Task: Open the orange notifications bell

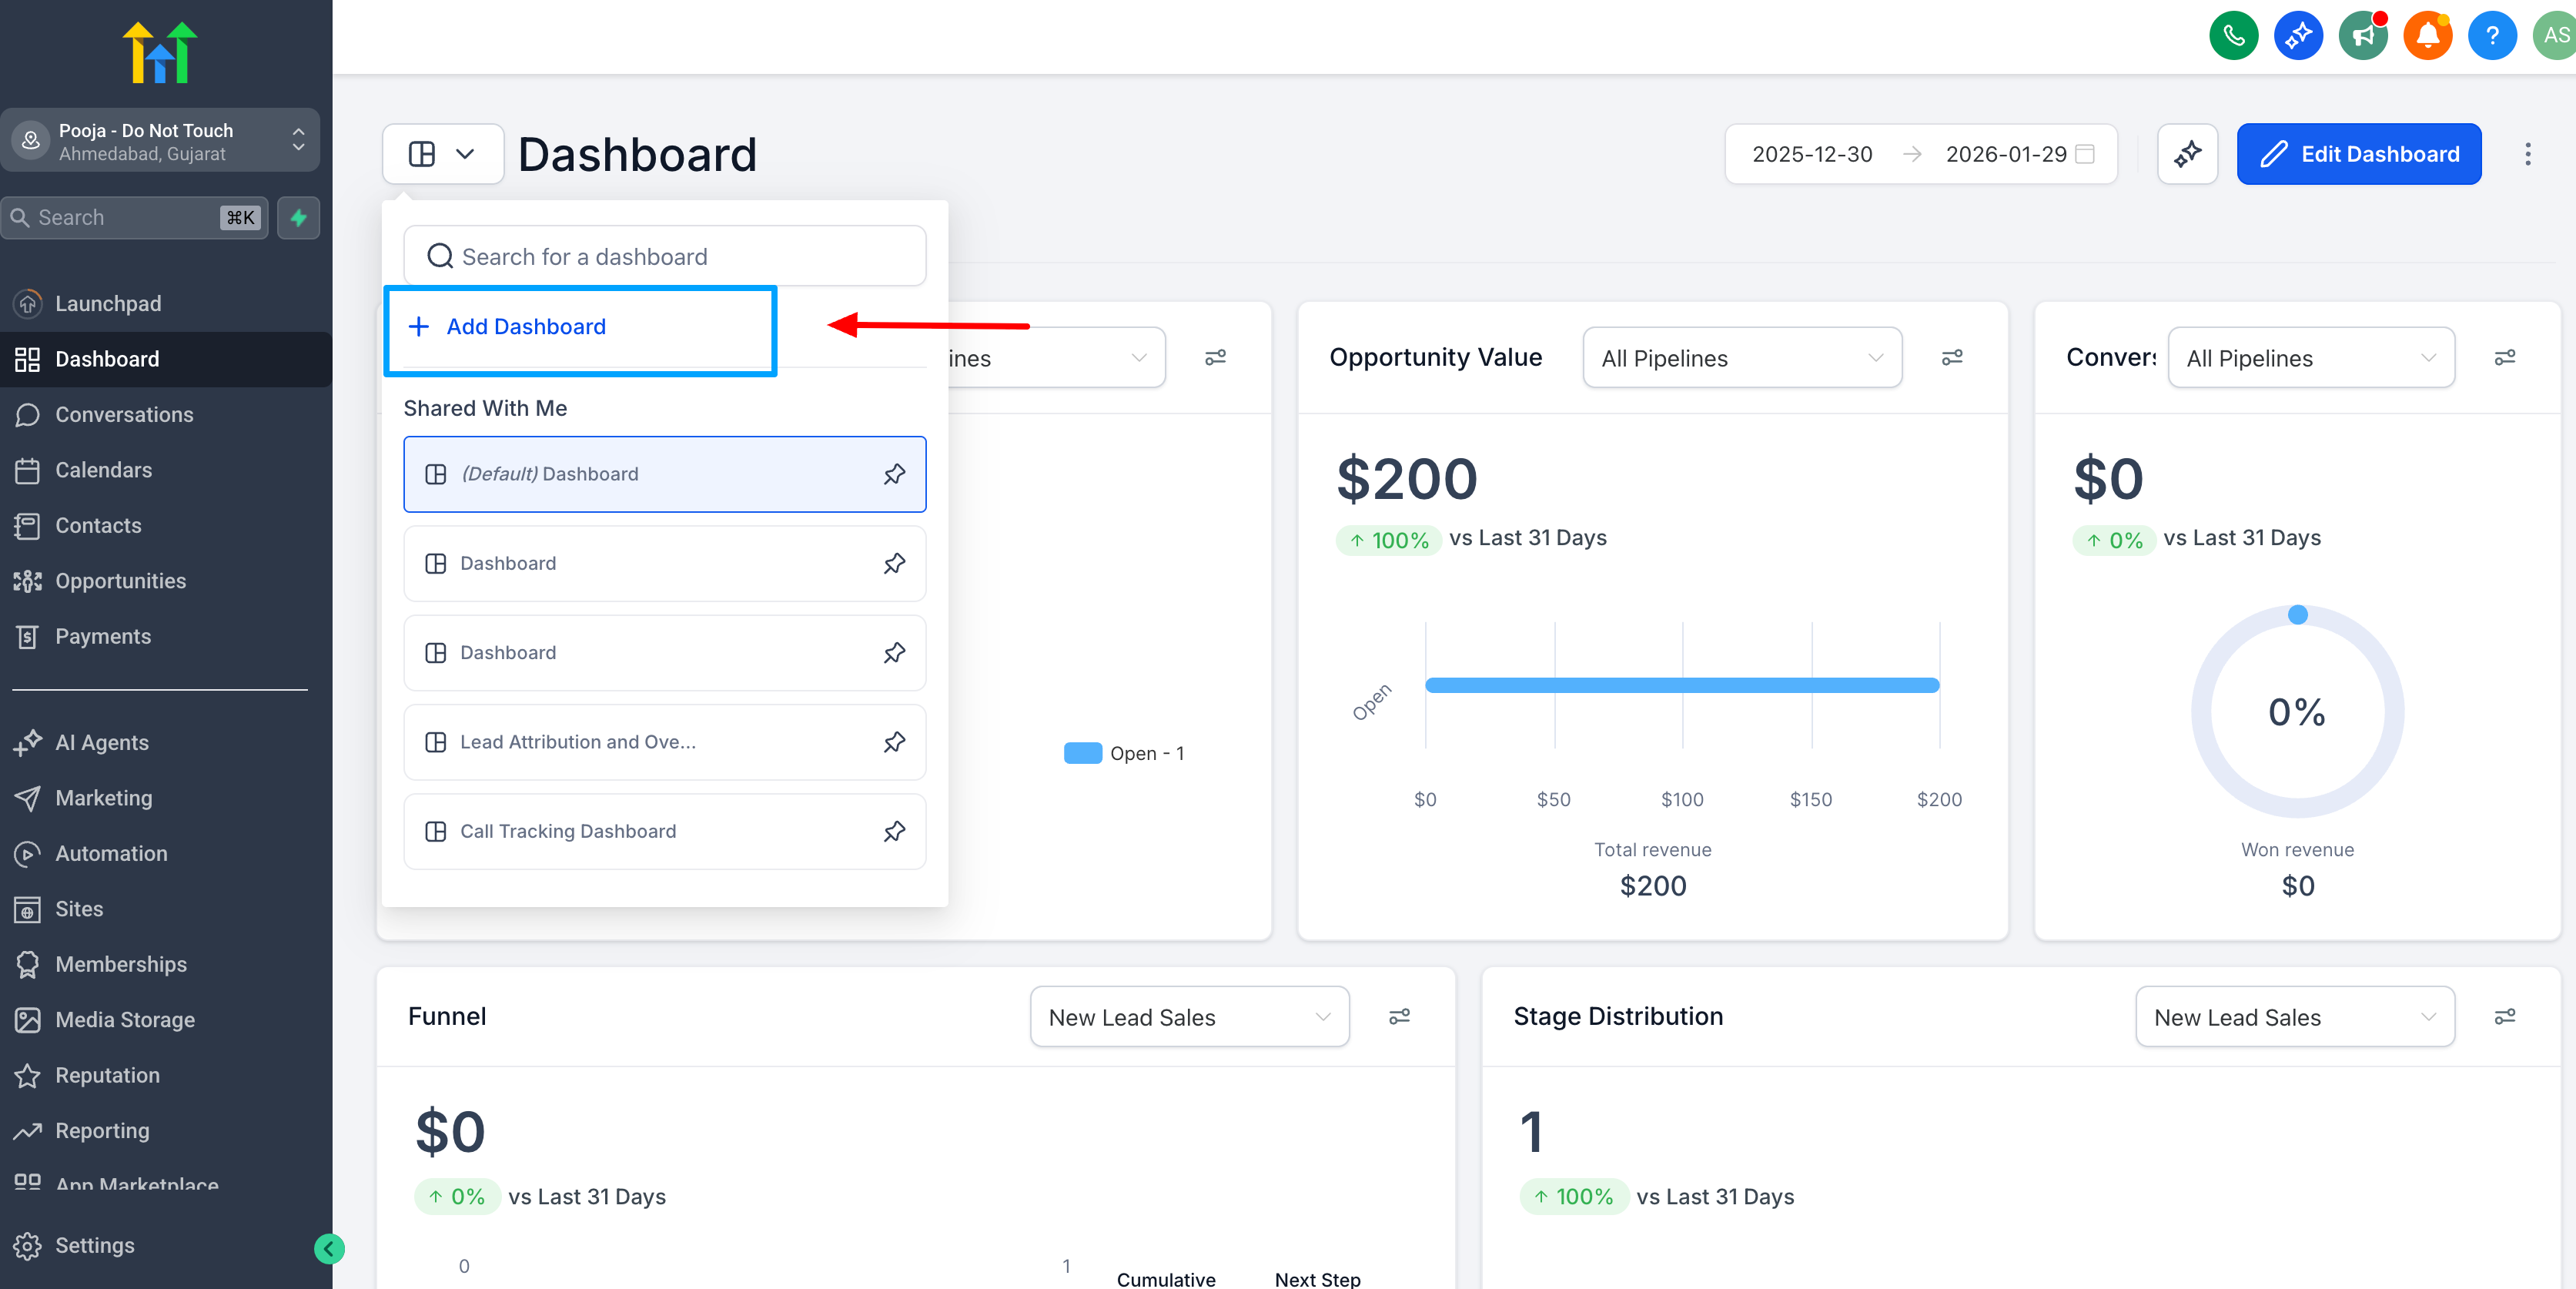Action: click(x=2427, y=36)
